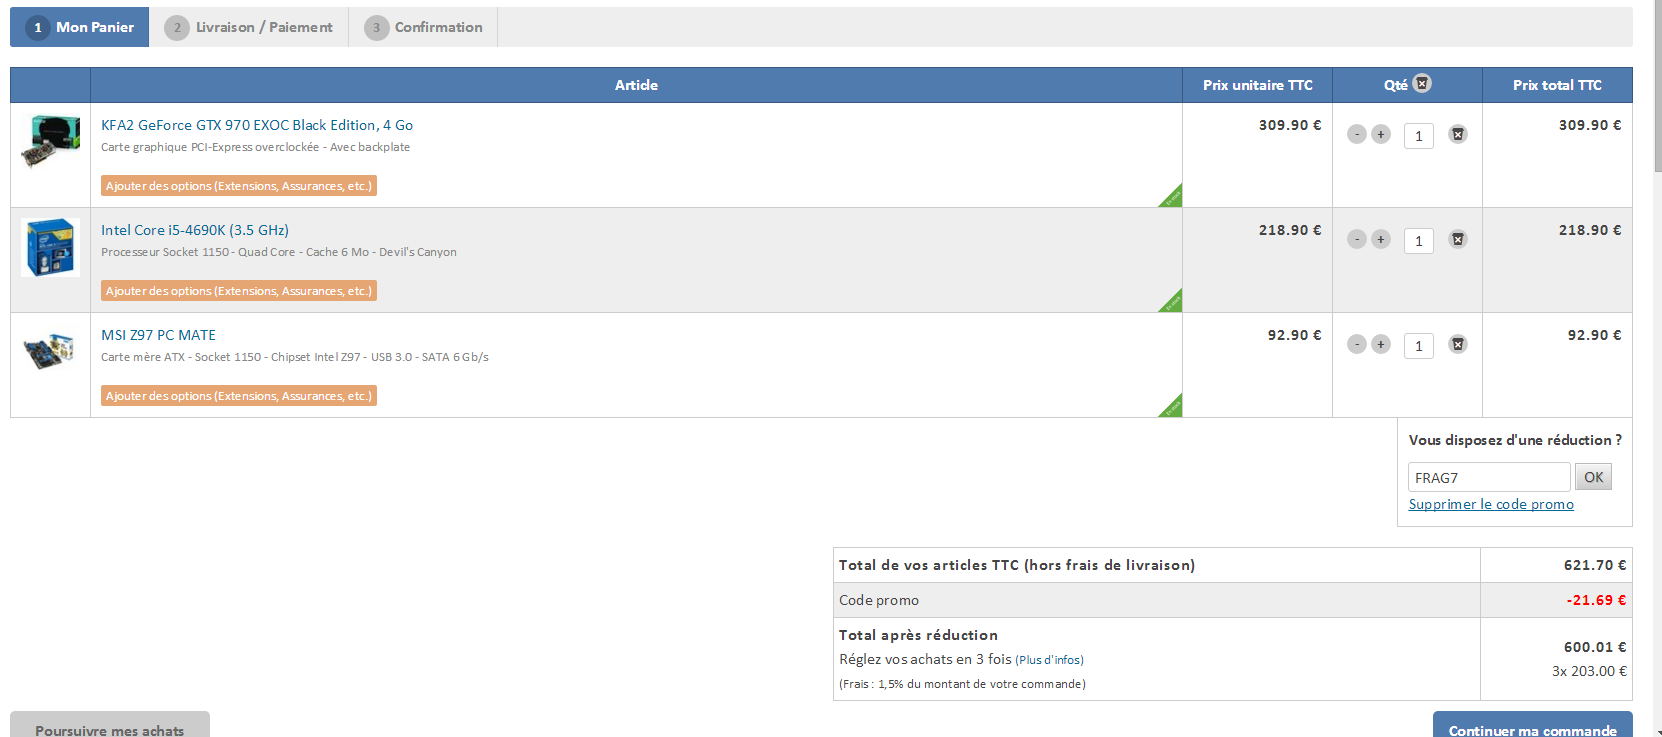1662x737 pixels.
Task: Click the -21.69 € promo amount
Action: tap(1596, 600)
